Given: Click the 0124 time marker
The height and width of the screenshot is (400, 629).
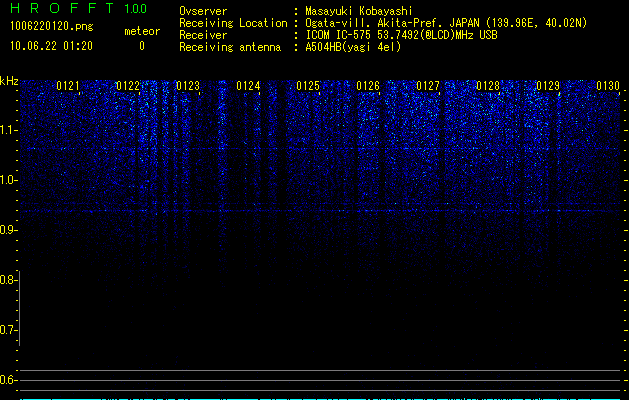Looking at the screenshot, I should [x=248, y=86].
